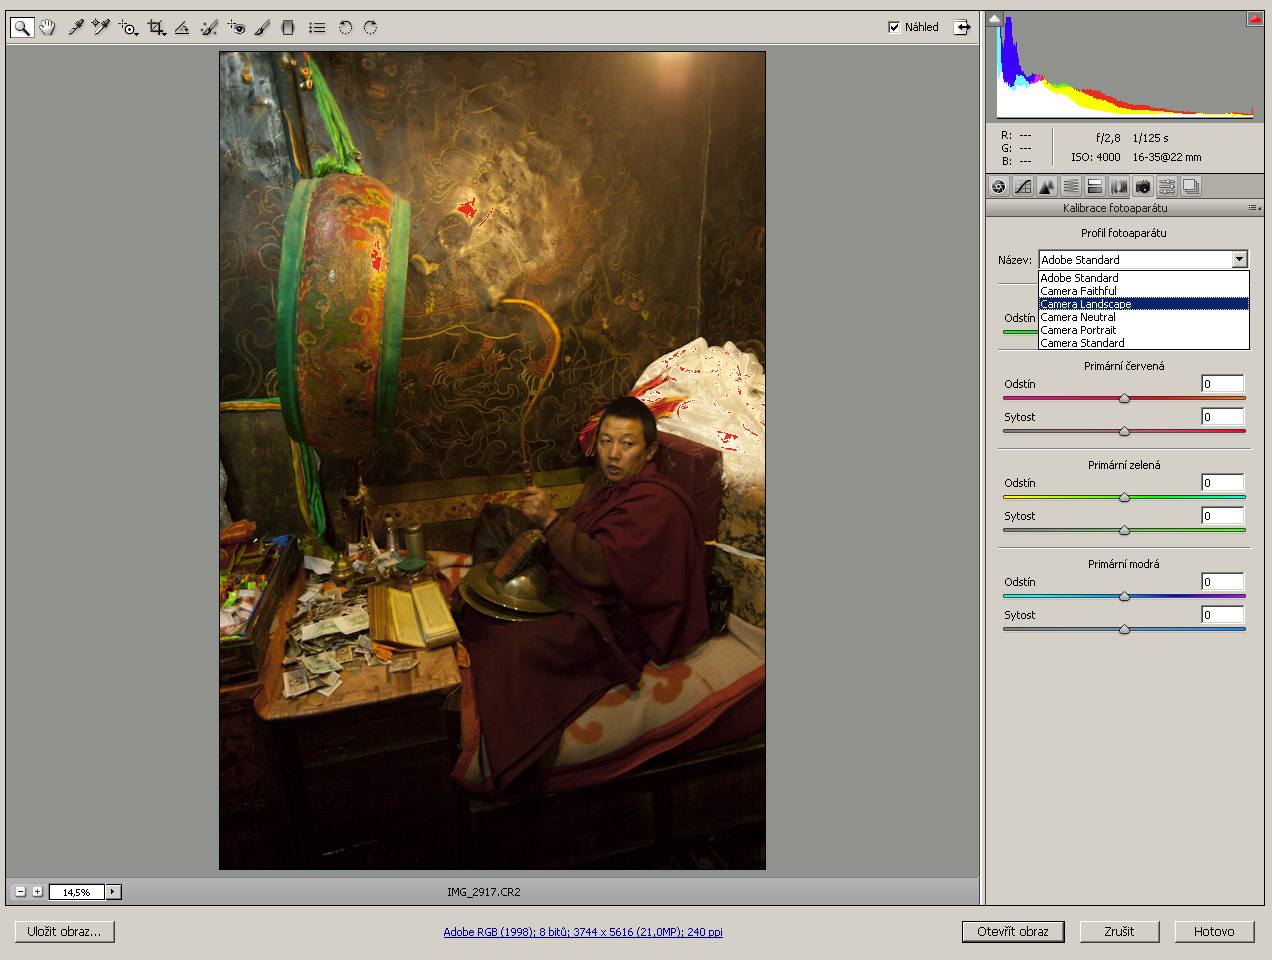Click Primární červená Odstín slider handle

(x=1124, y=398)
